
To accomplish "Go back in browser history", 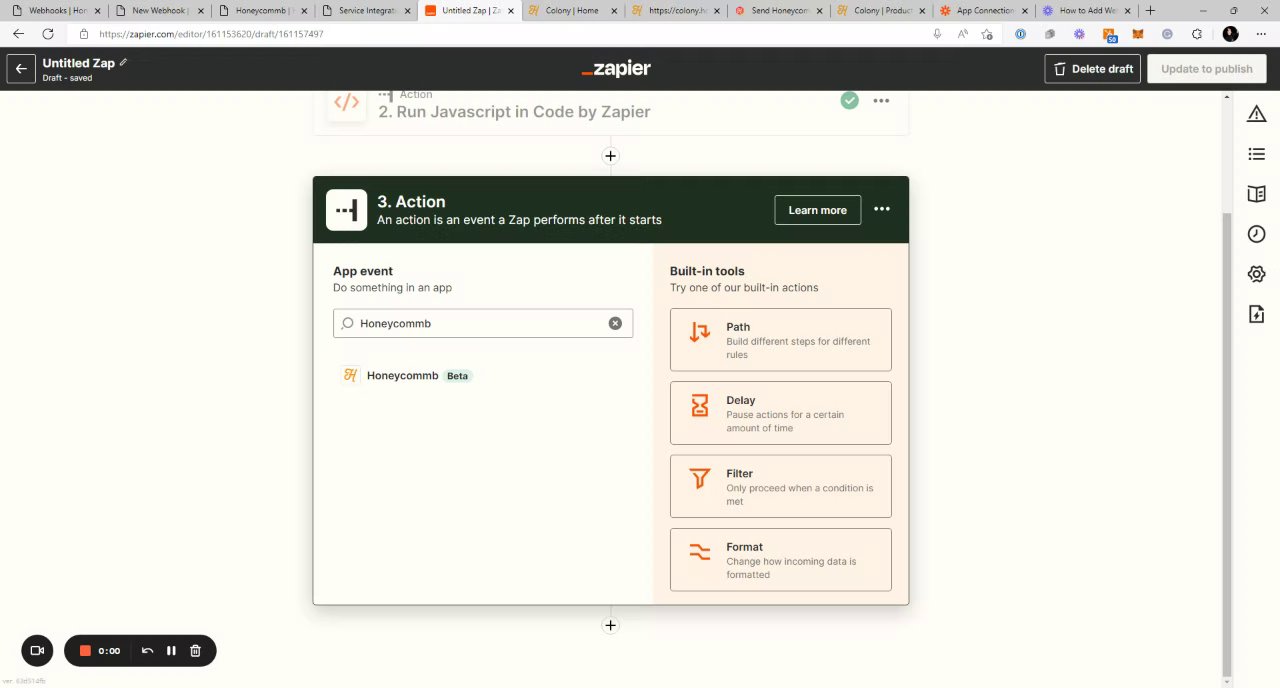I will 18,34.
